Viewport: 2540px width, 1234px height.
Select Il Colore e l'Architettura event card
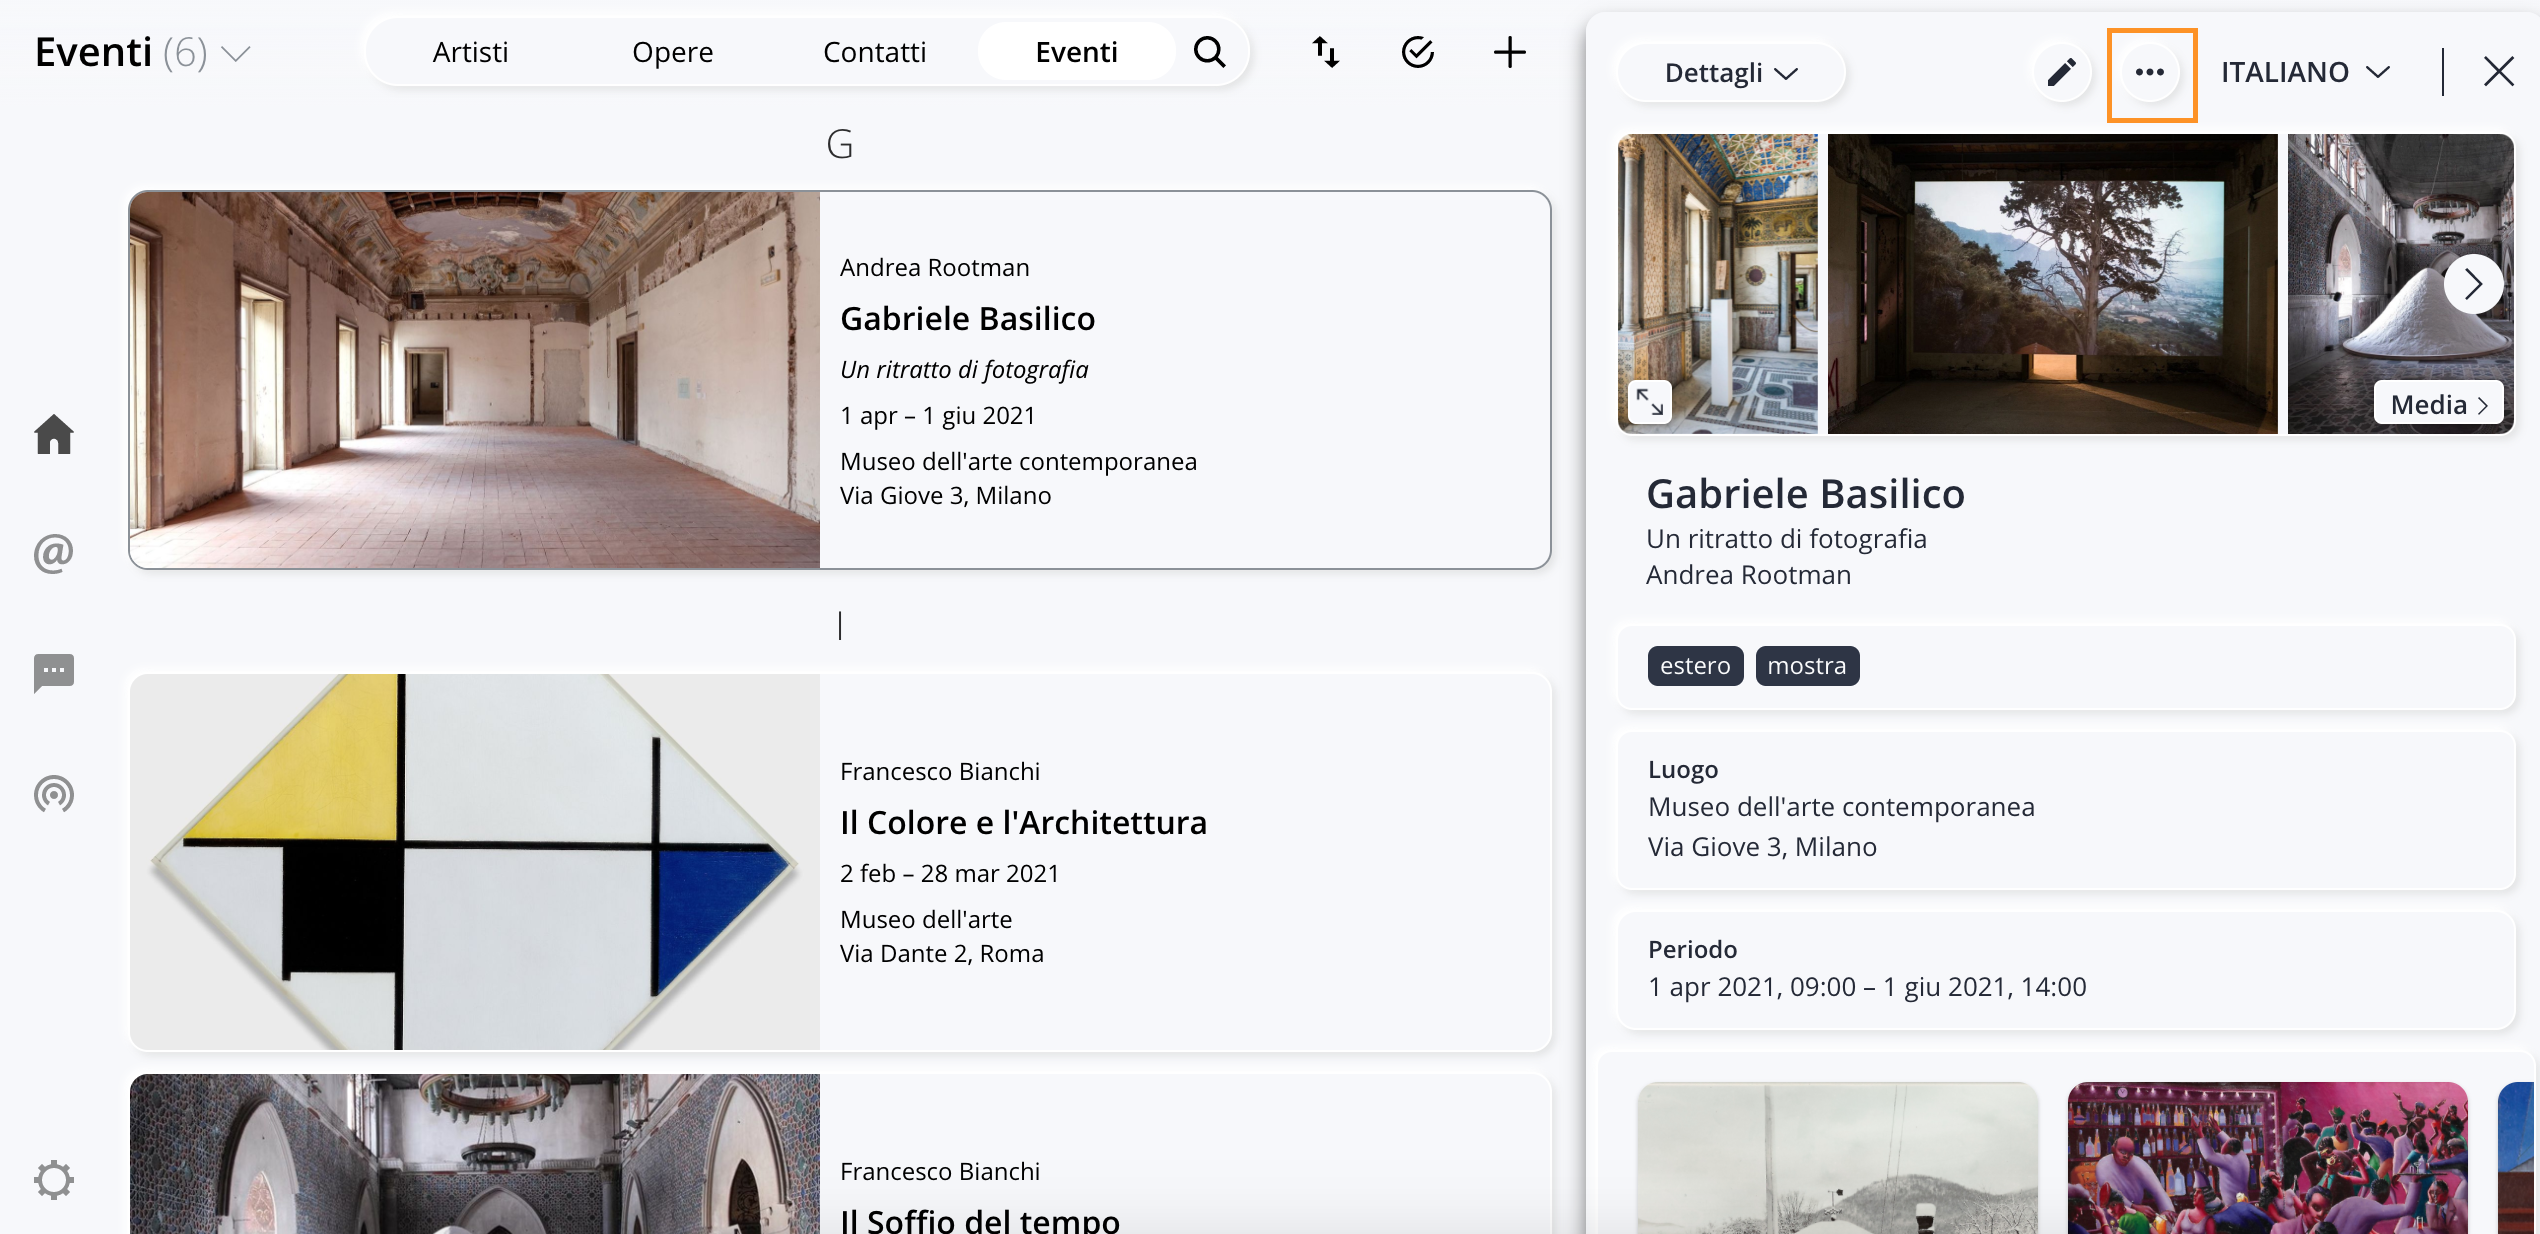pos(840,862)
